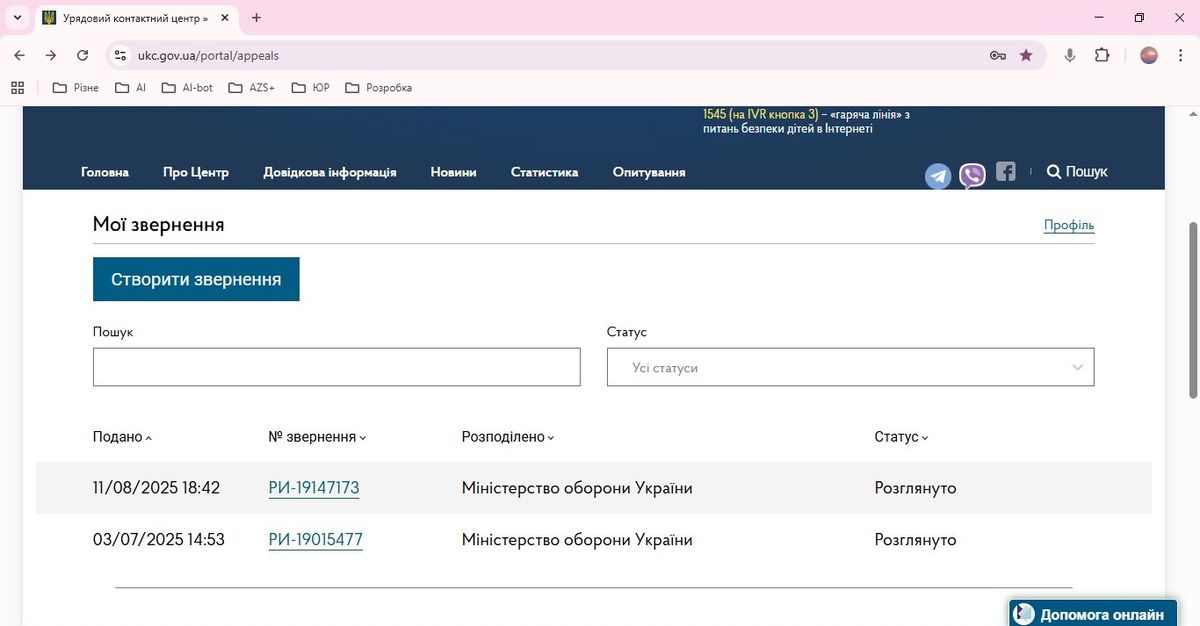Open the AI bookmark folder

point(131,87)
